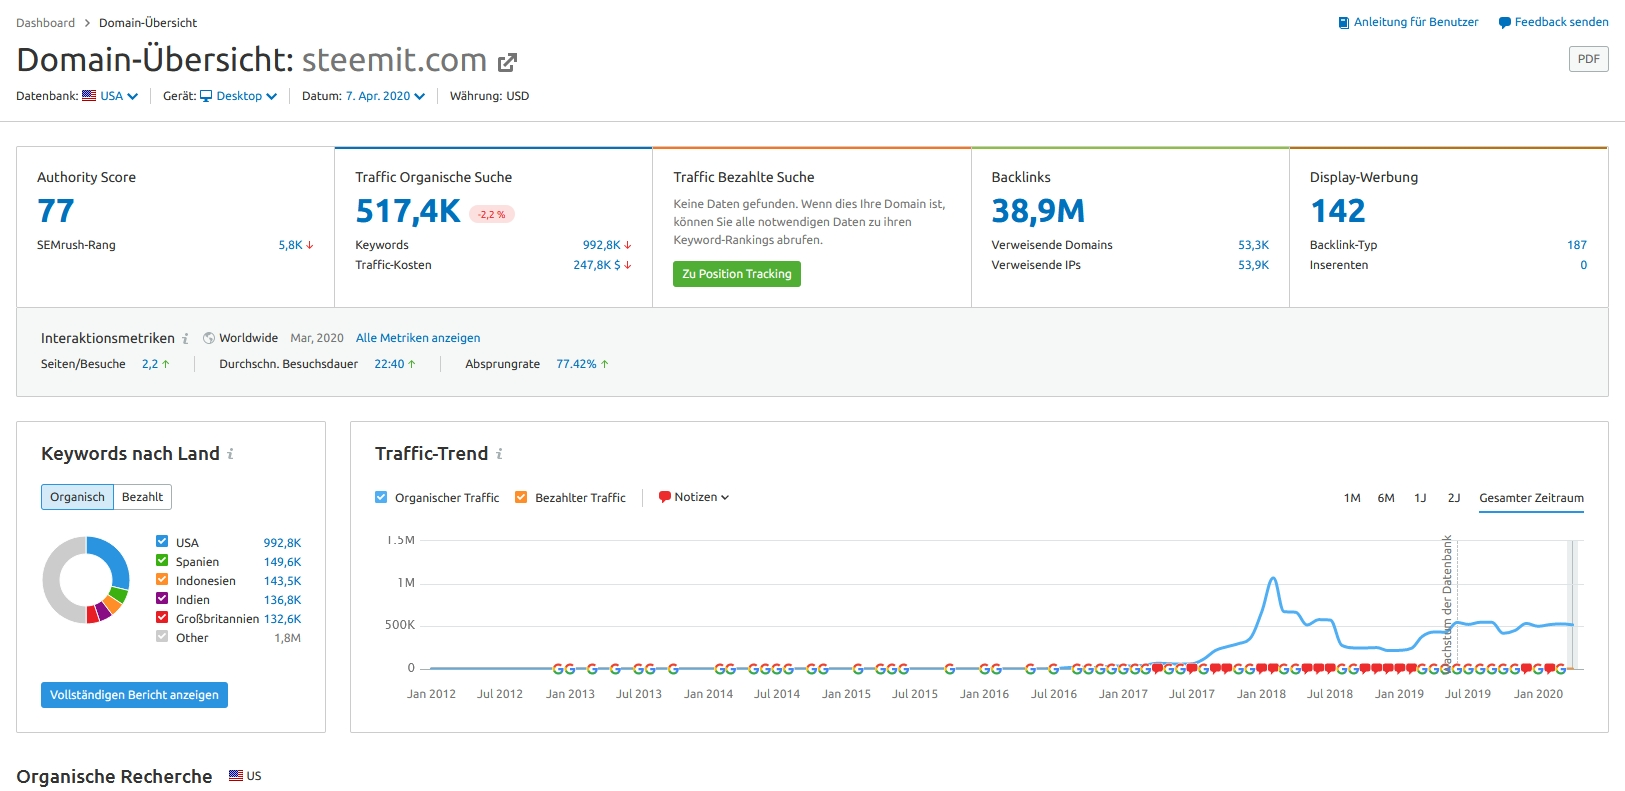Toggle the Other country checkbox

click(x=162, y=637)
